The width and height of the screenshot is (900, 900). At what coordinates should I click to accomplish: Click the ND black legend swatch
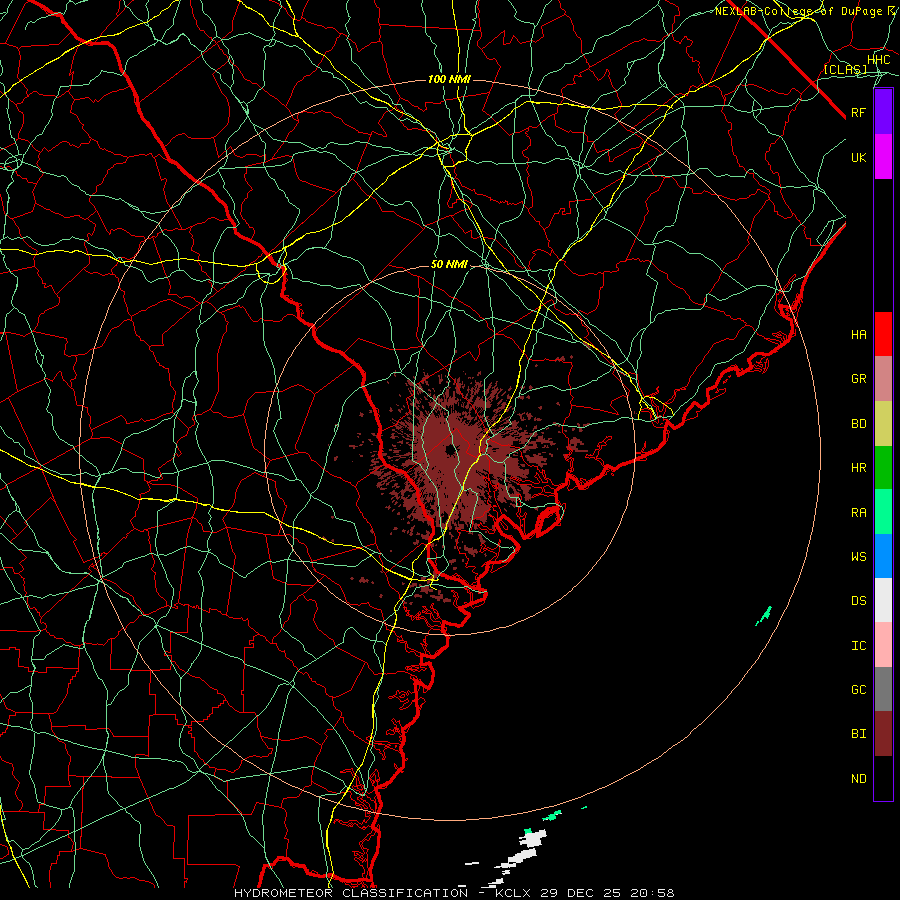[883, 778]
